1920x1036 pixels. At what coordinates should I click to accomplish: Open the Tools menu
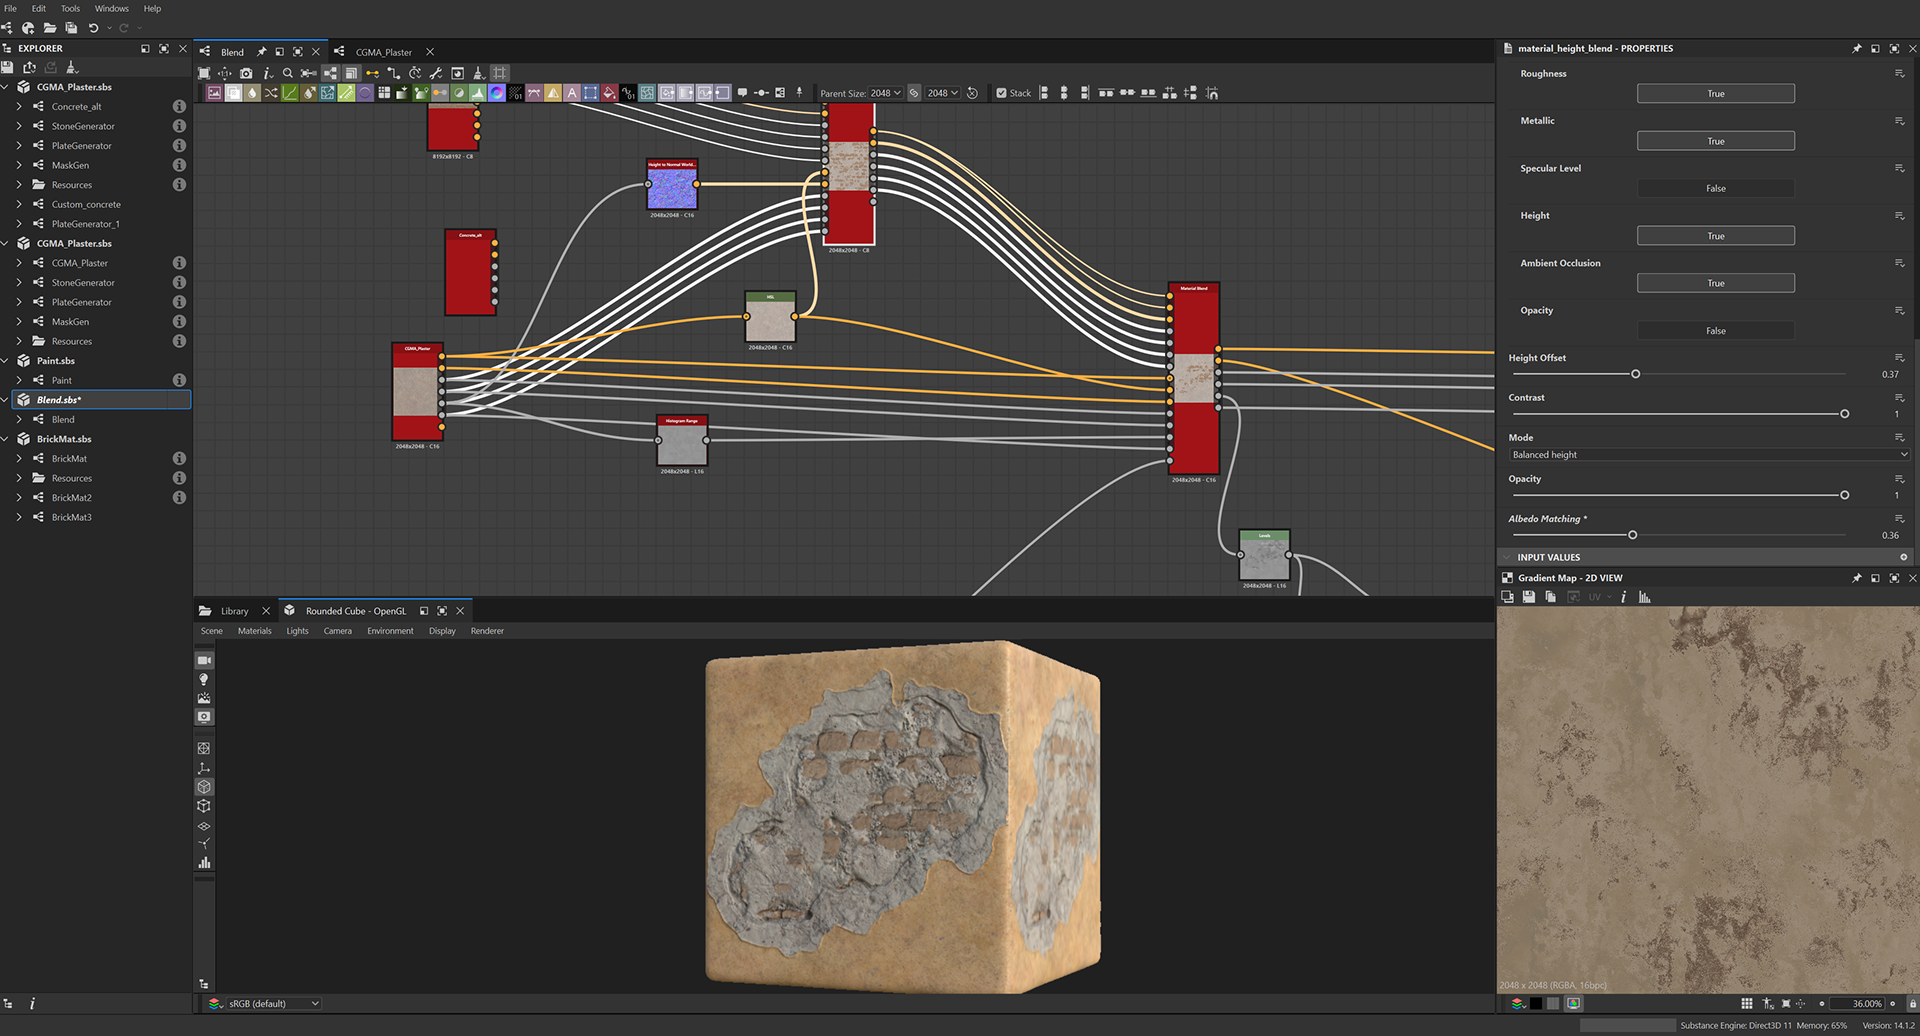coord(70,8)
